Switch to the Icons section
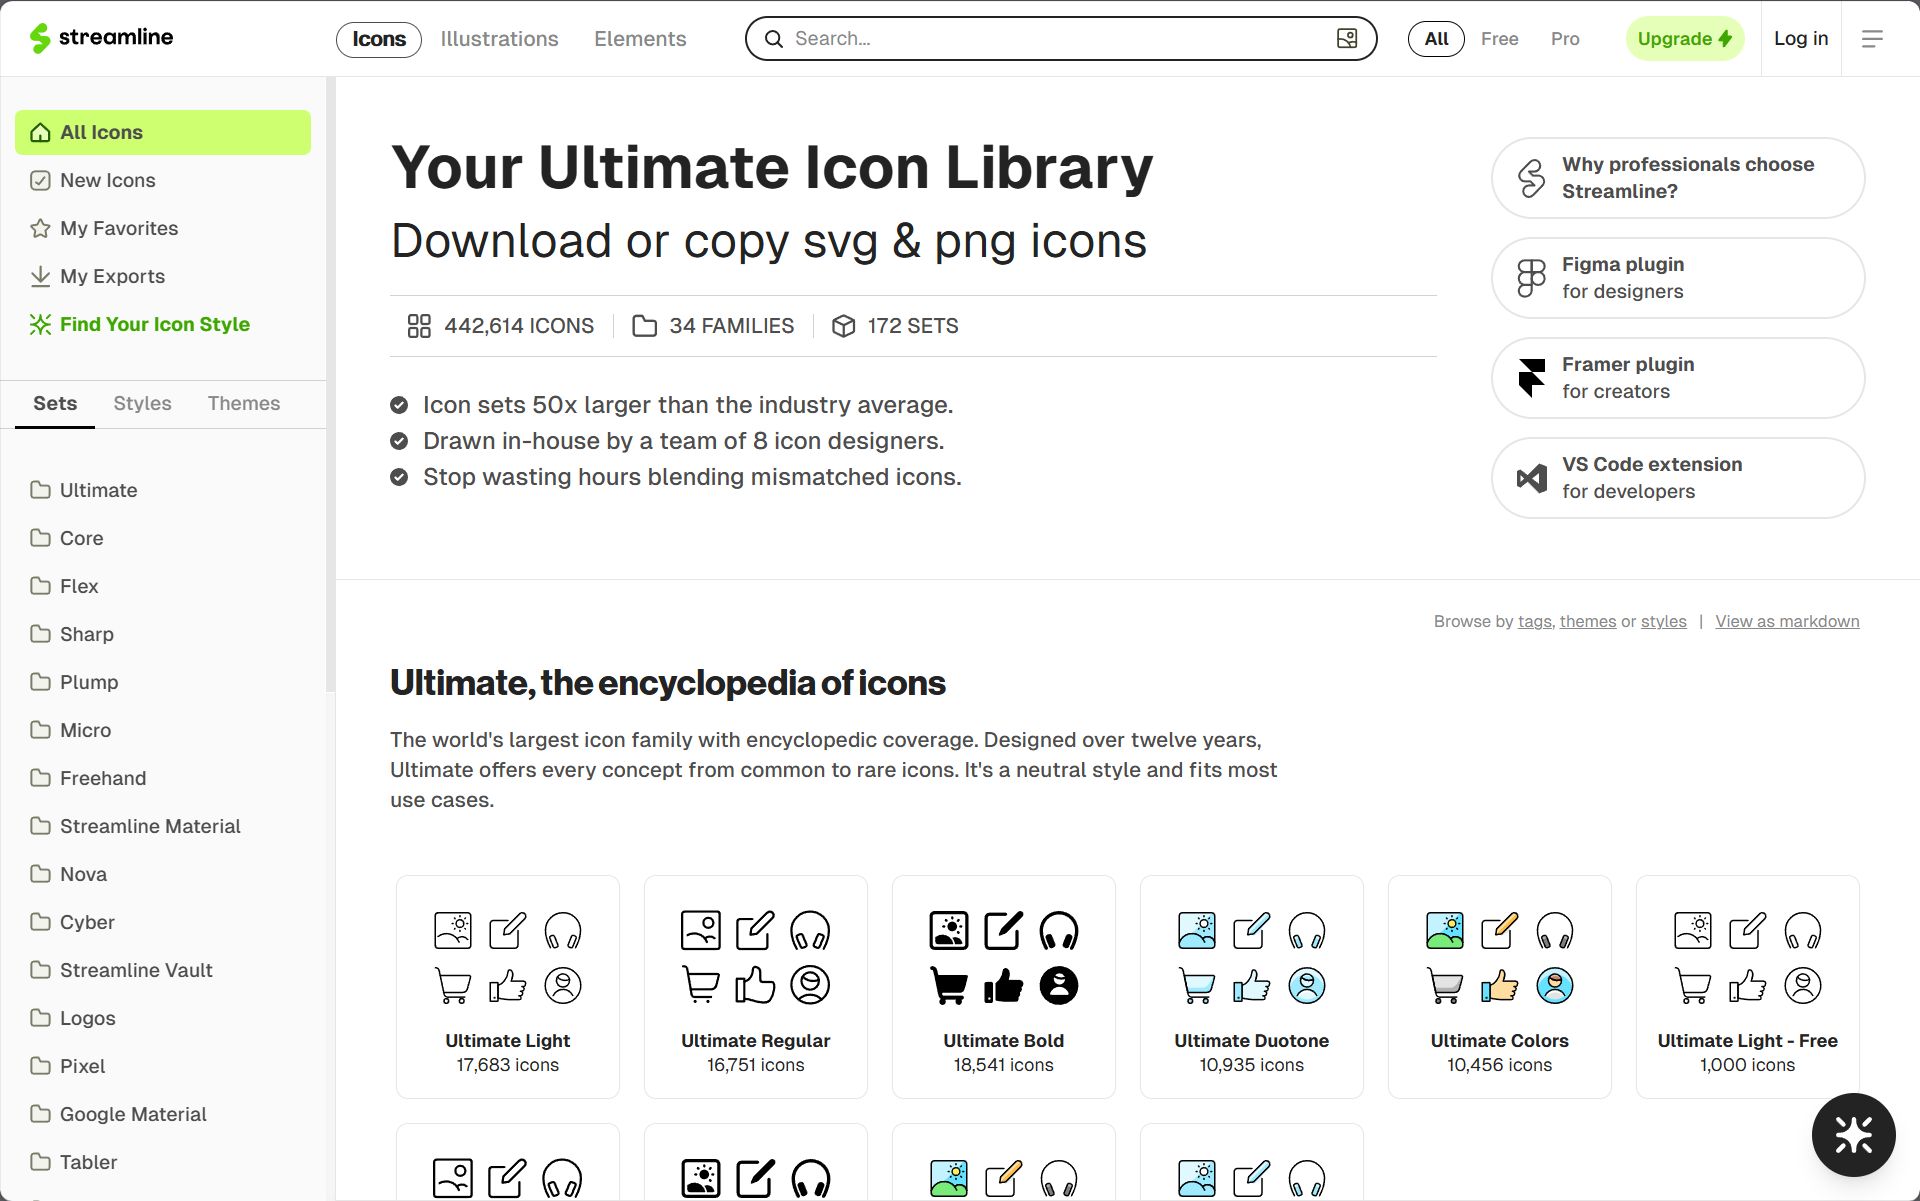 379,39
